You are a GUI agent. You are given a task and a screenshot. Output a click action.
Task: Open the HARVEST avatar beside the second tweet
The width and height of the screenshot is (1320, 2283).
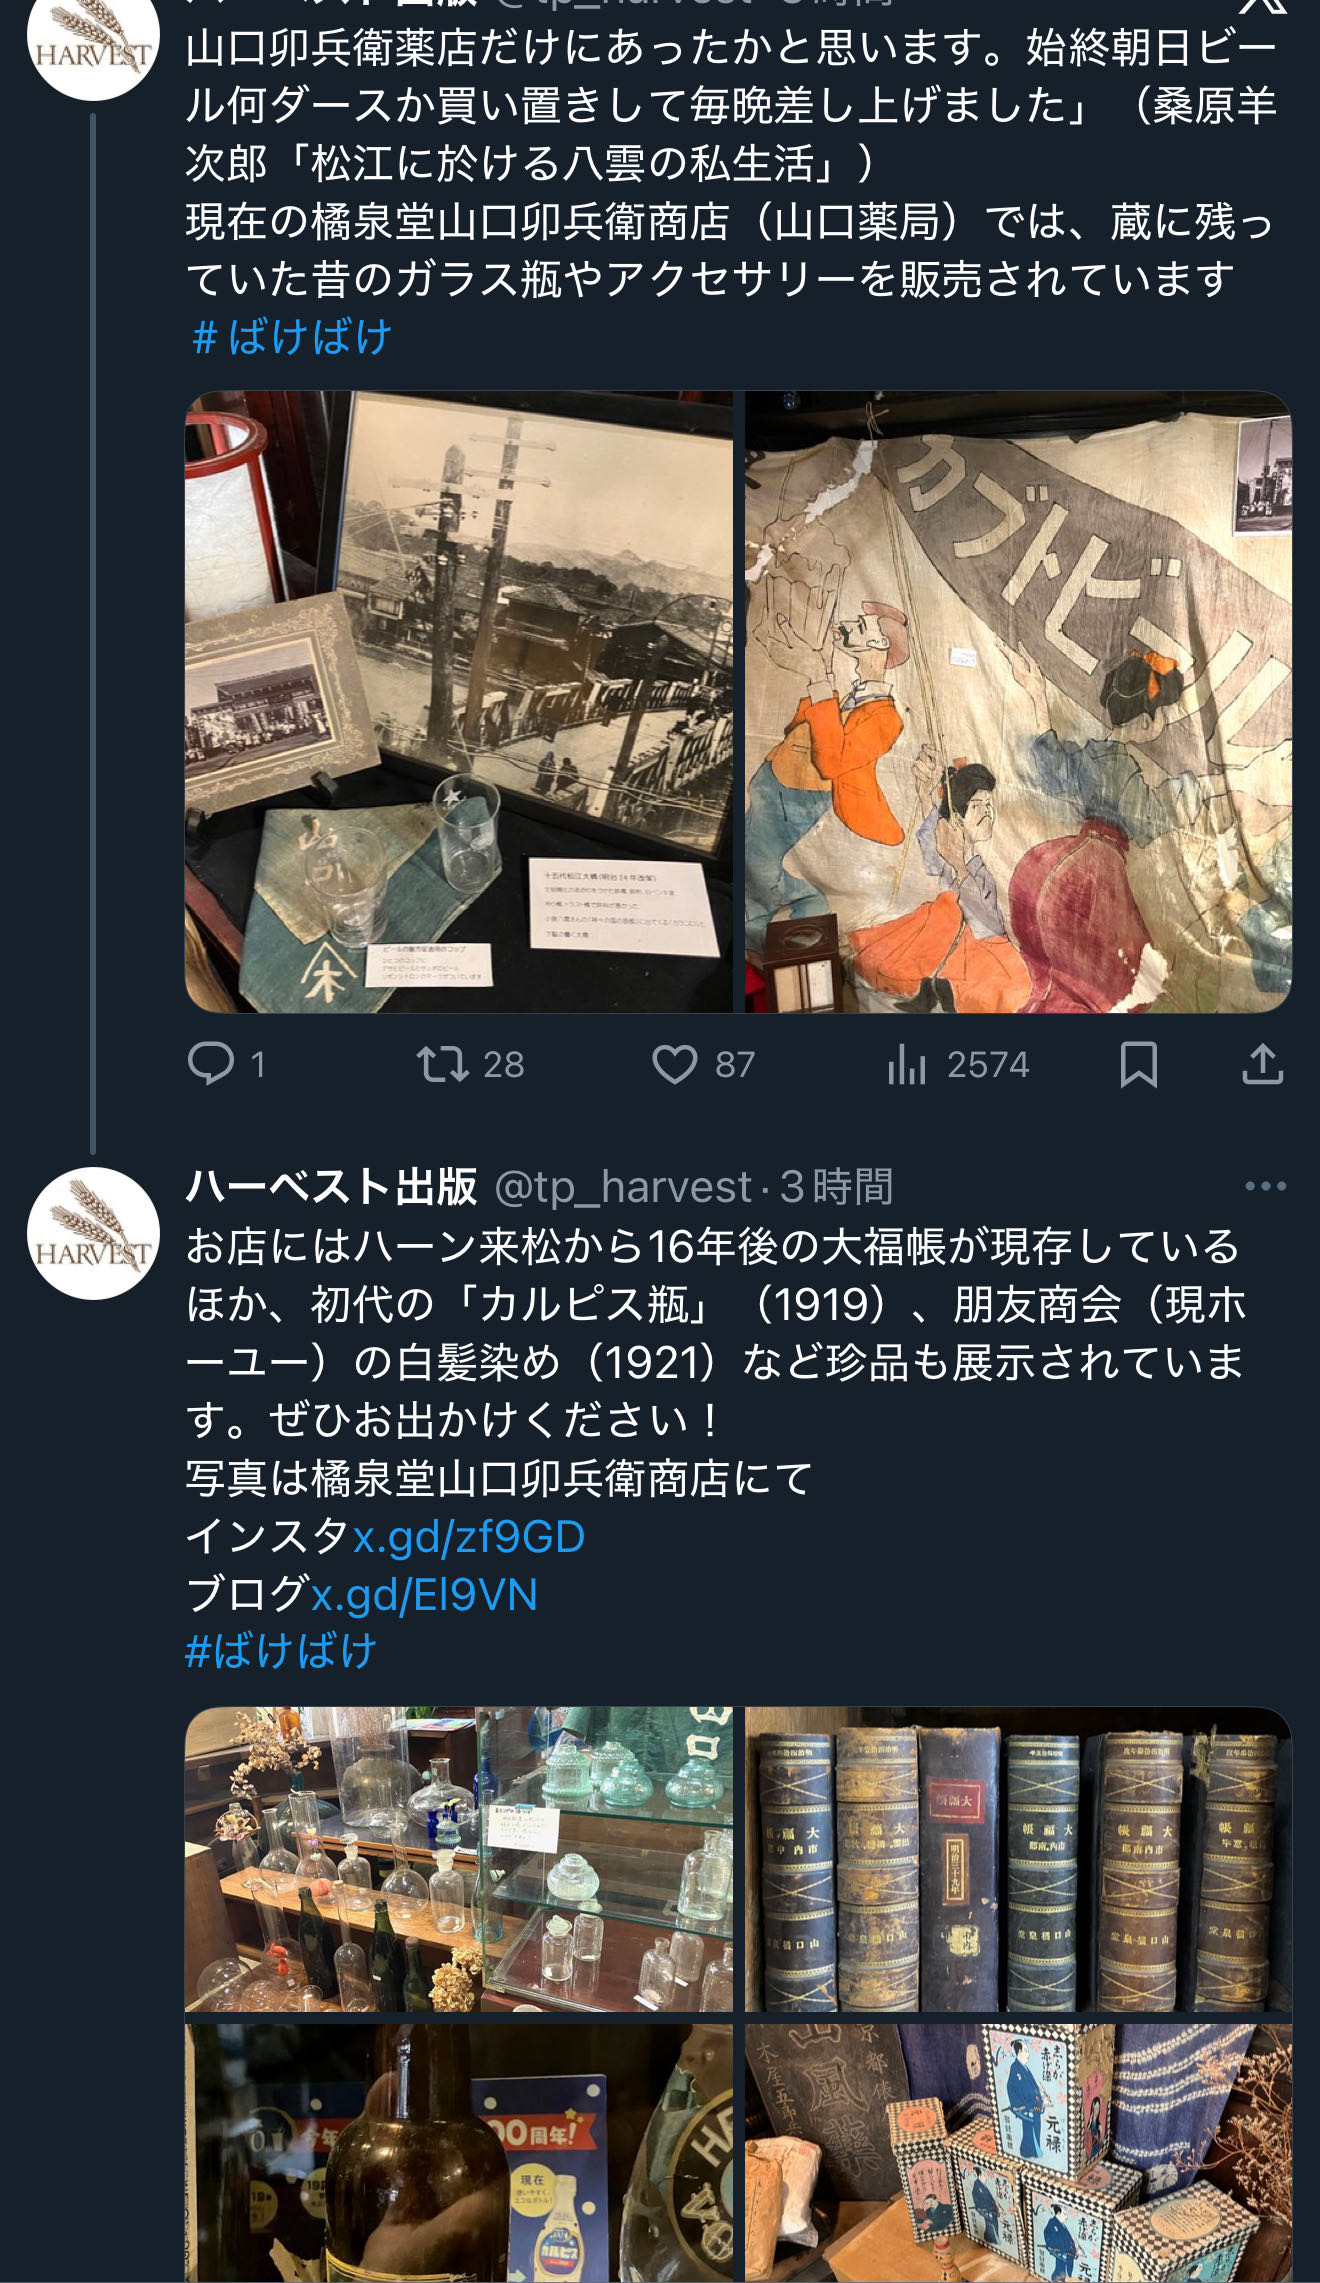coord(93,1233)
